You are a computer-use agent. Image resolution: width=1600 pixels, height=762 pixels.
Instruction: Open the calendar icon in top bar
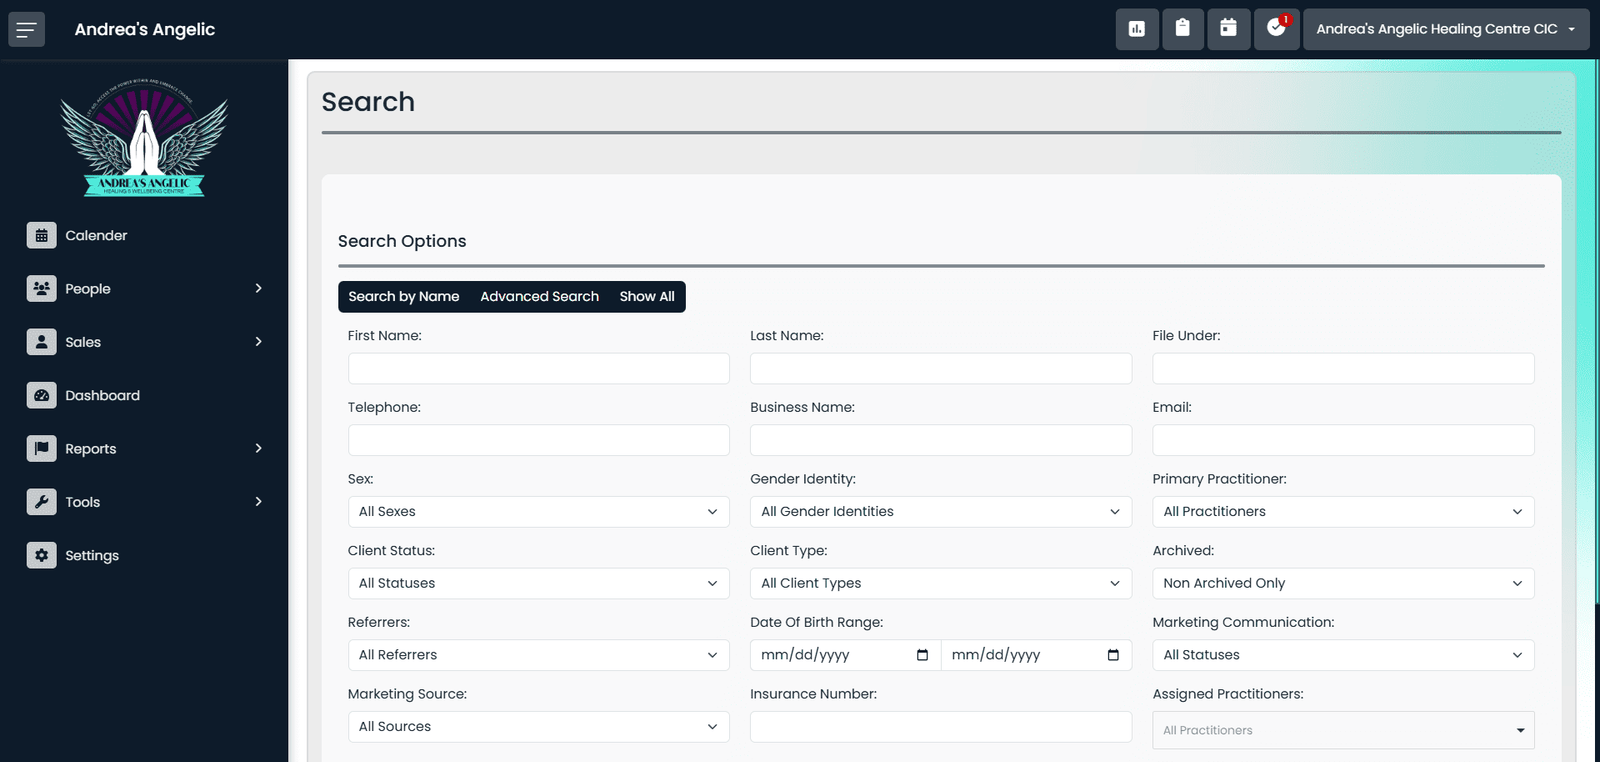click(1228, 29)
